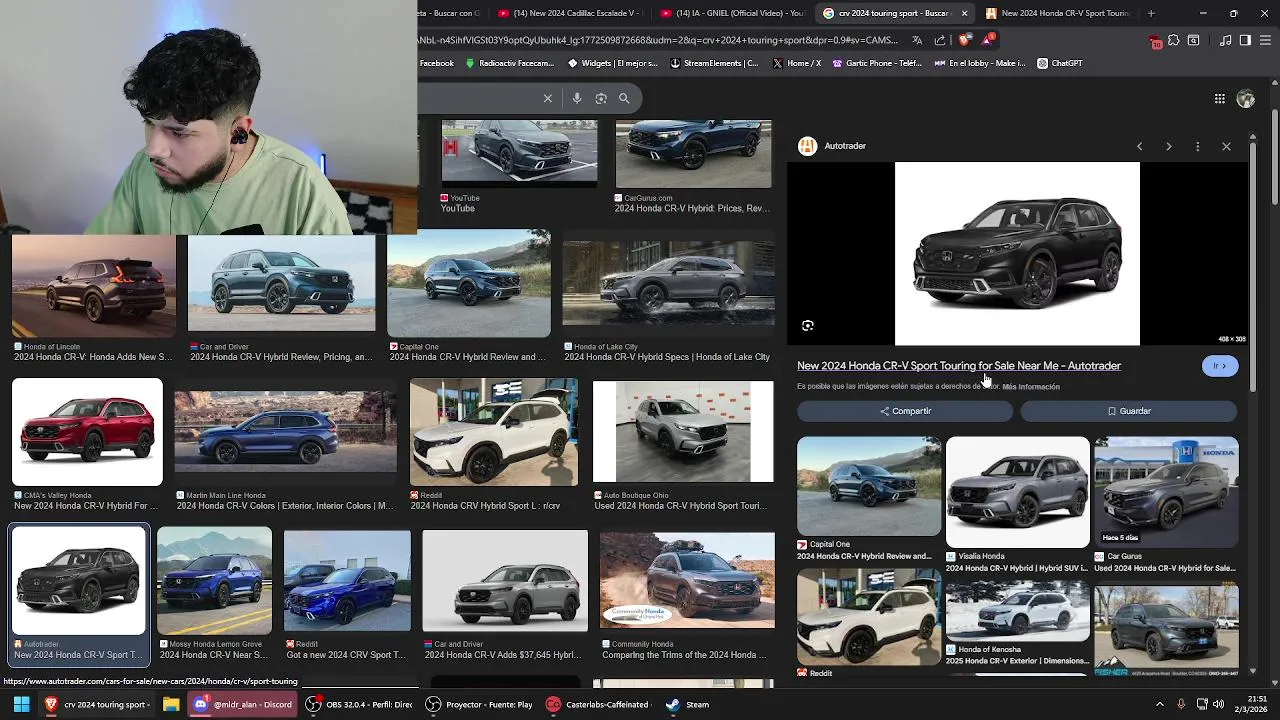
Task: Open Windows Start menu
Action: tap(21, 704)
